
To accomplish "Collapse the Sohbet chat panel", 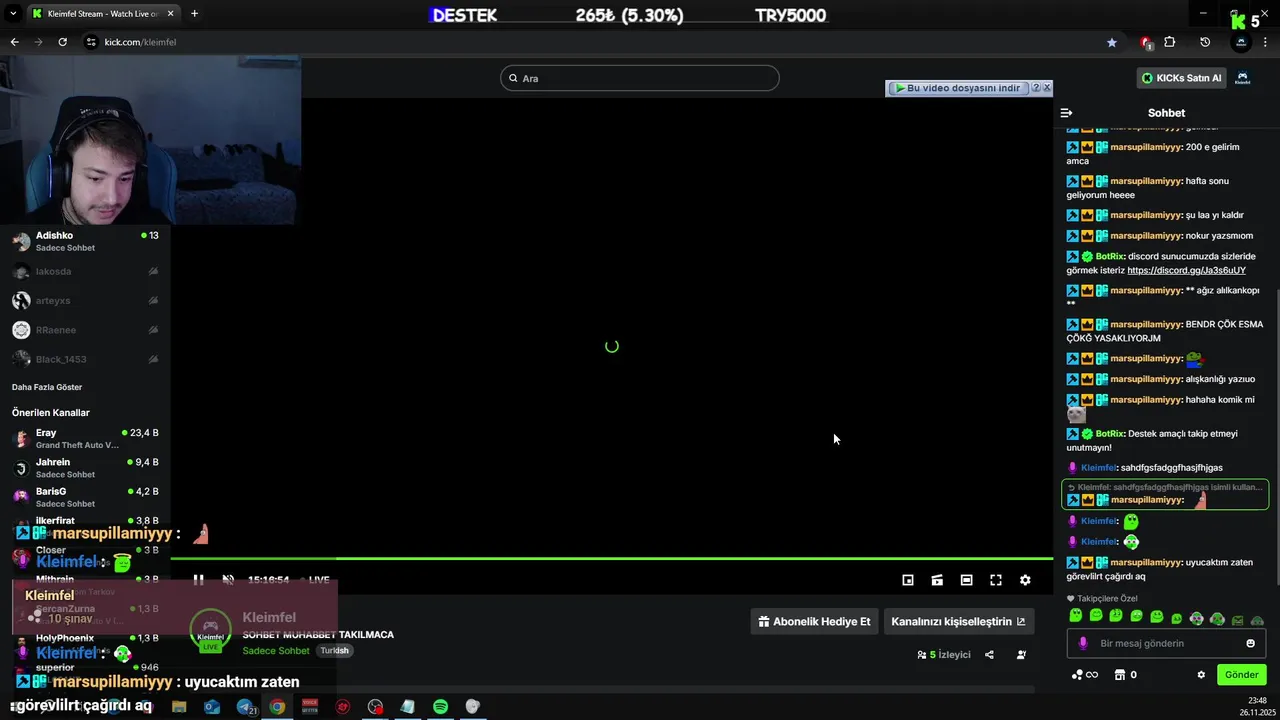I will point(1066,113).
